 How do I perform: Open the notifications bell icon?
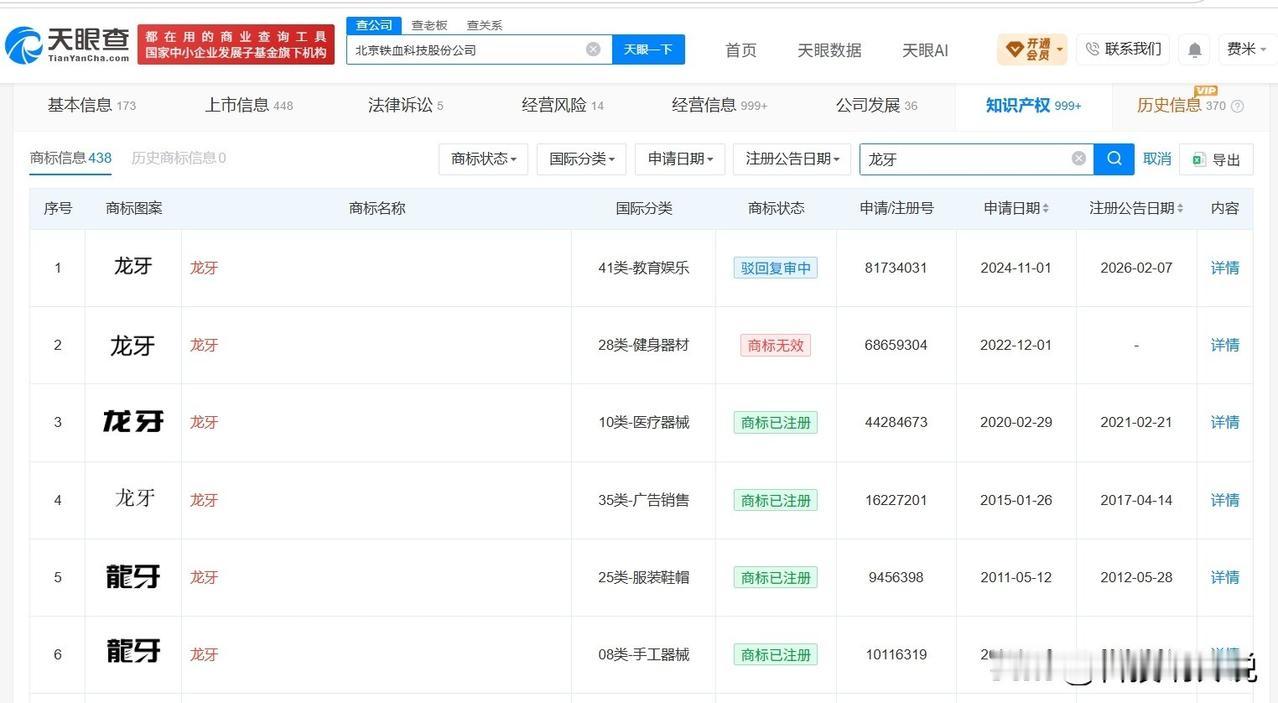click(x=1194, y=49)
